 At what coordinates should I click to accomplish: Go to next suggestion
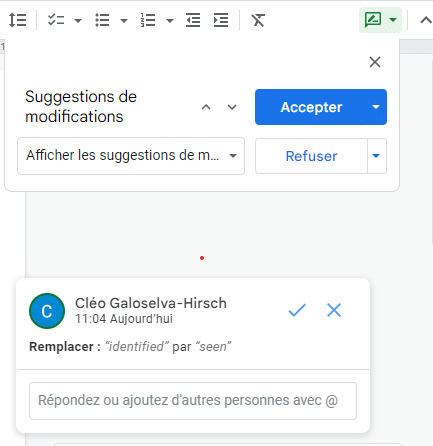point(232,107)
